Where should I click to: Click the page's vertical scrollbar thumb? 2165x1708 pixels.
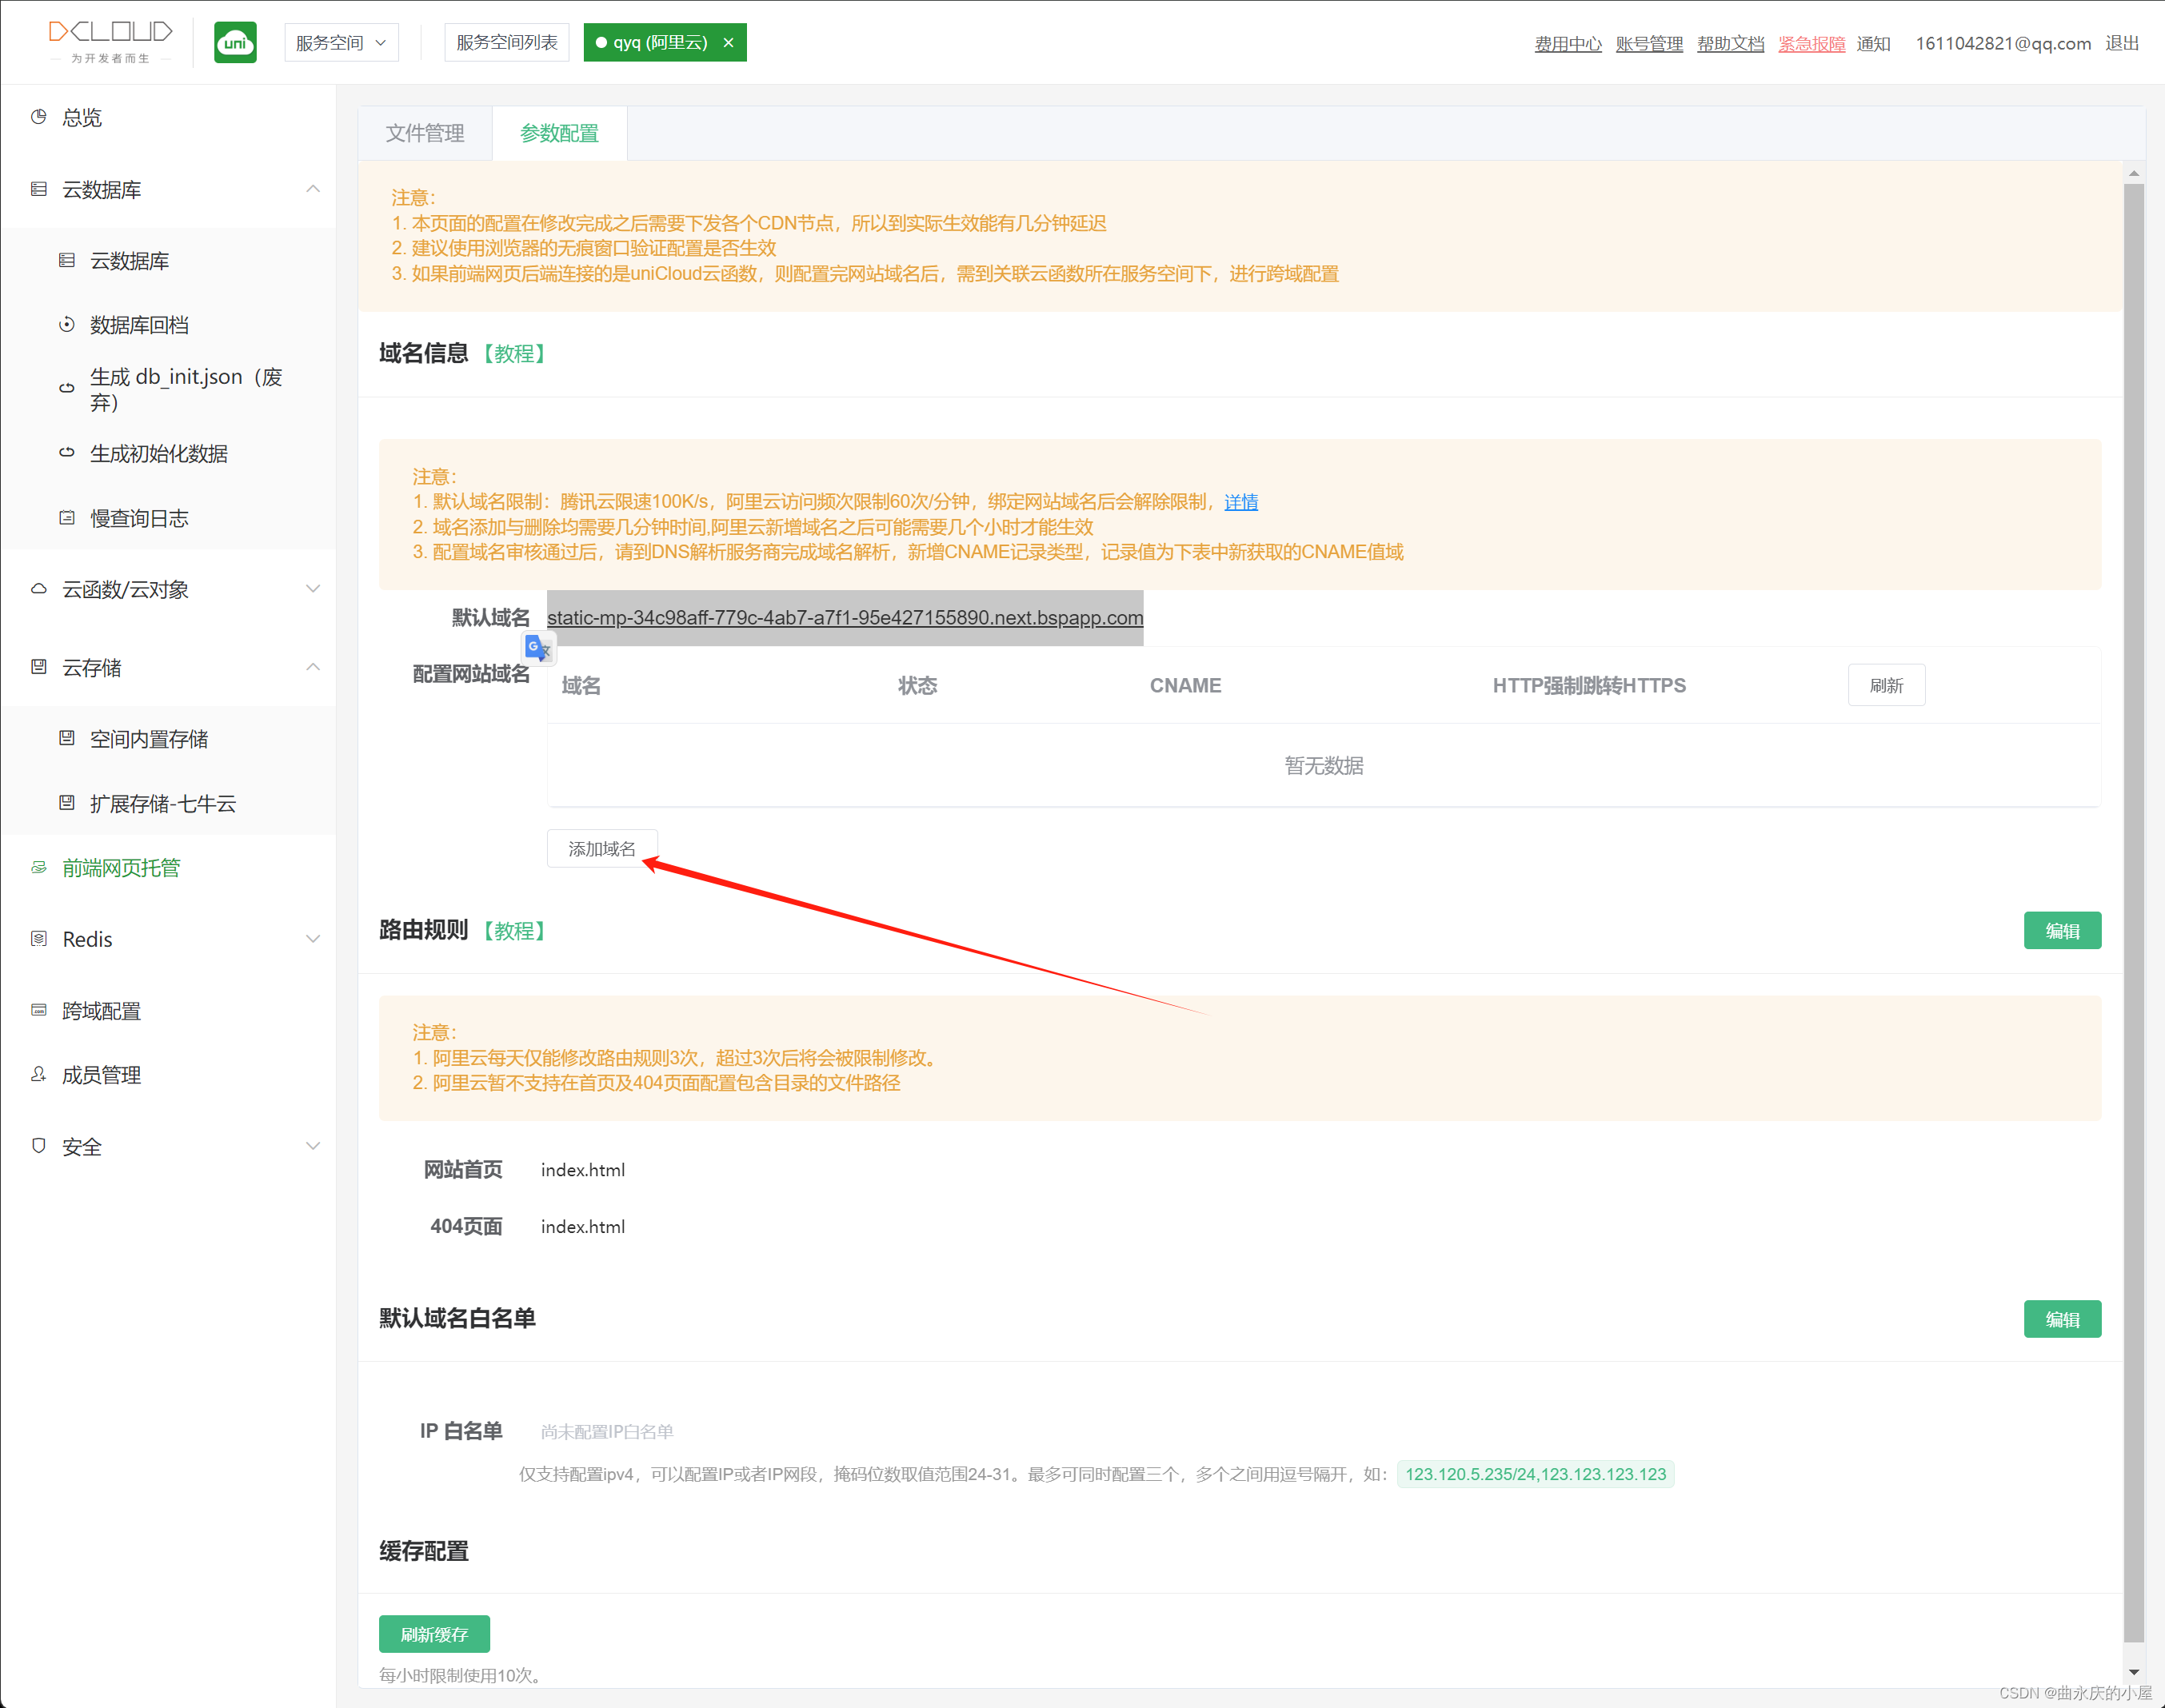pyautogui.click(x=2133, y=913)
